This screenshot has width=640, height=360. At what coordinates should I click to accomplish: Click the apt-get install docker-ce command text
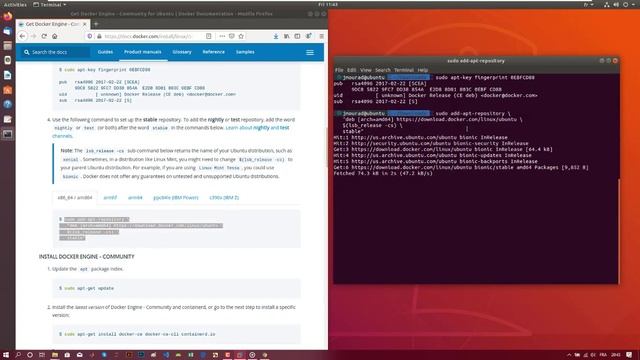(140, 334)
